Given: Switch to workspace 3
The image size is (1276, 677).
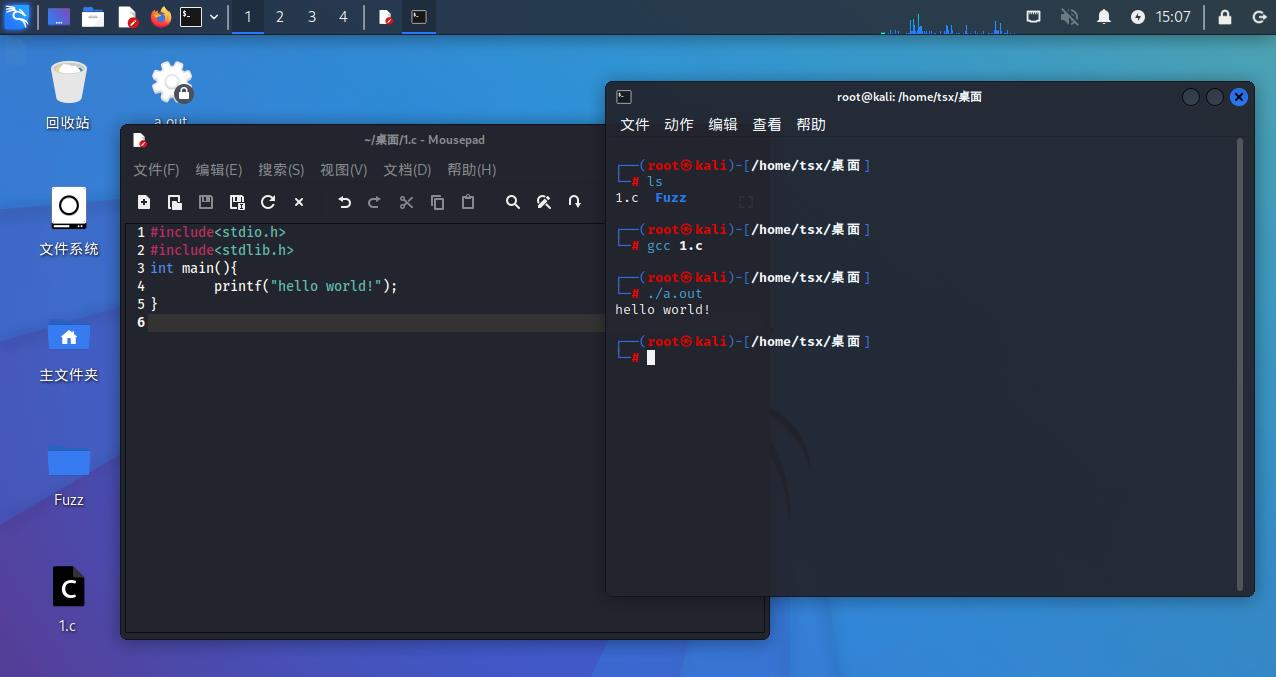Looking at the screenshot, I should (x=312, y=17).
